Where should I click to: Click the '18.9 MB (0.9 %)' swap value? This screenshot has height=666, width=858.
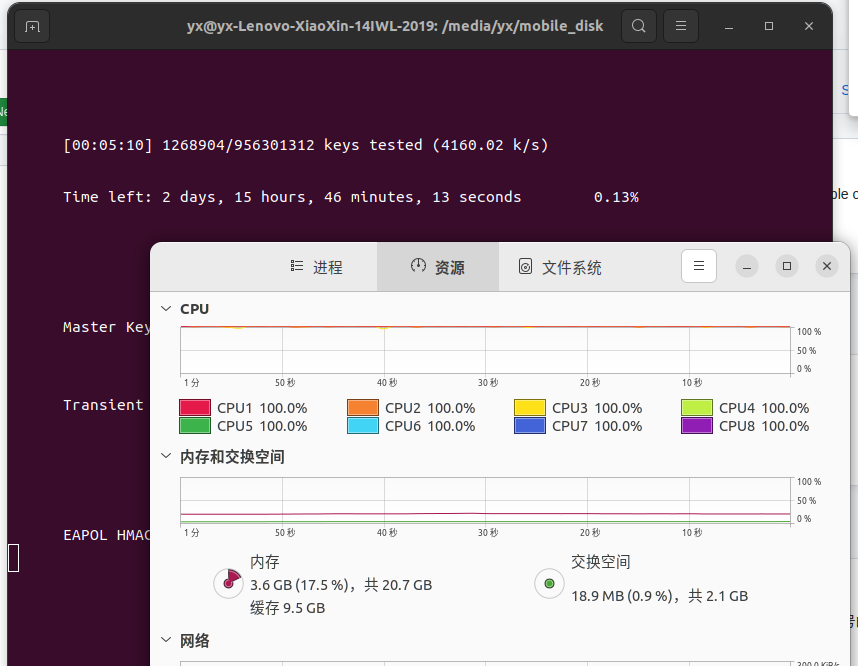pos(622,596)
